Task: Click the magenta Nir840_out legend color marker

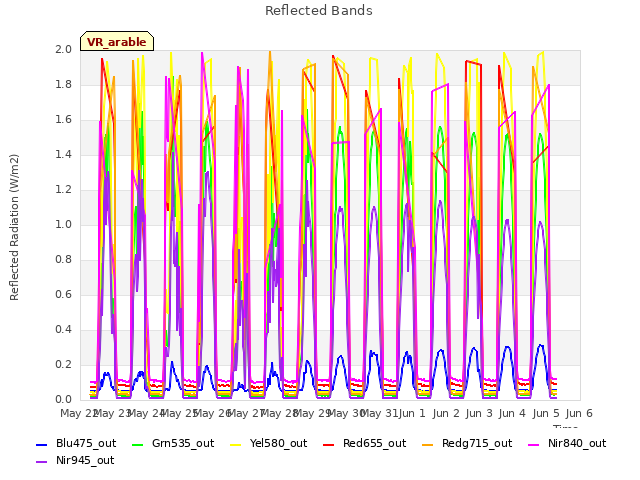Action: coord(534,444)
